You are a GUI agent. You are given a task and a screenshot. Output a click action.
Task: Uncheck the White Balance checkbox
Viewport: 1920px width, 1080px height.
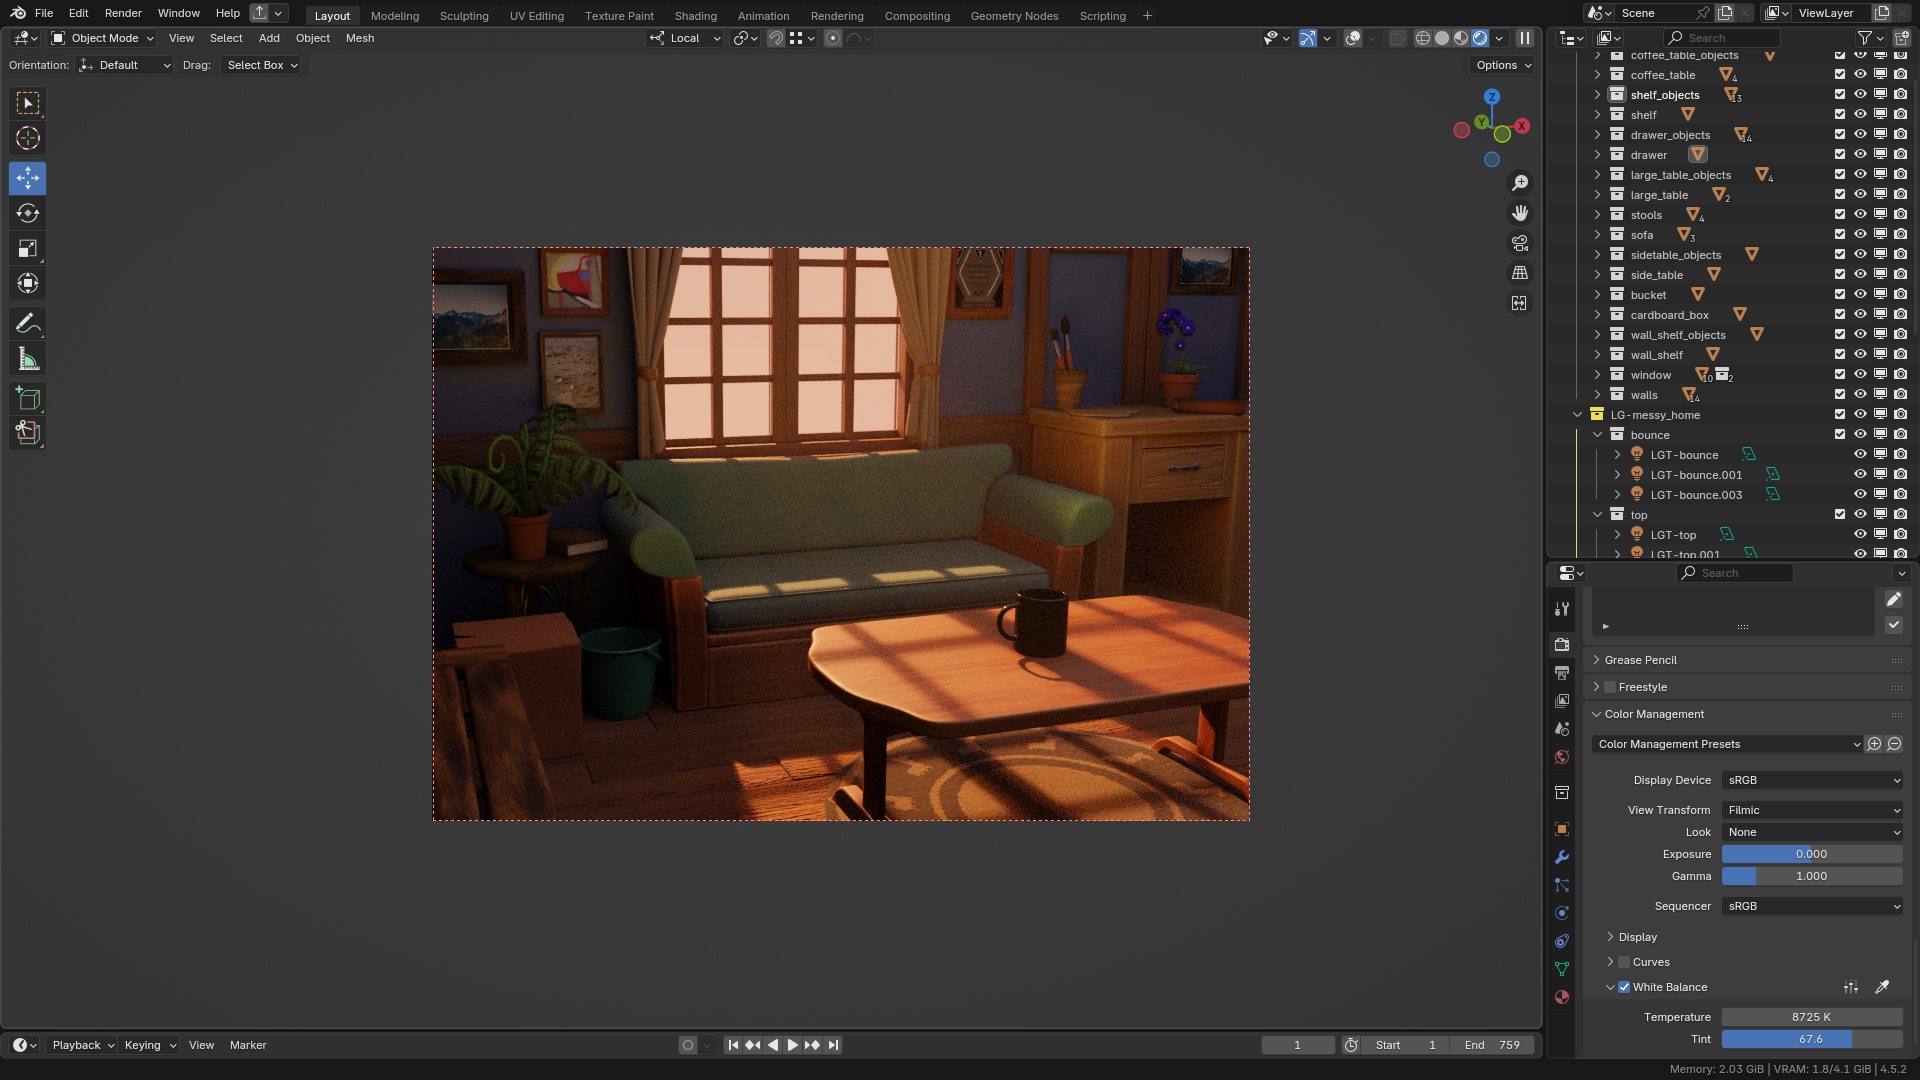1624,987
